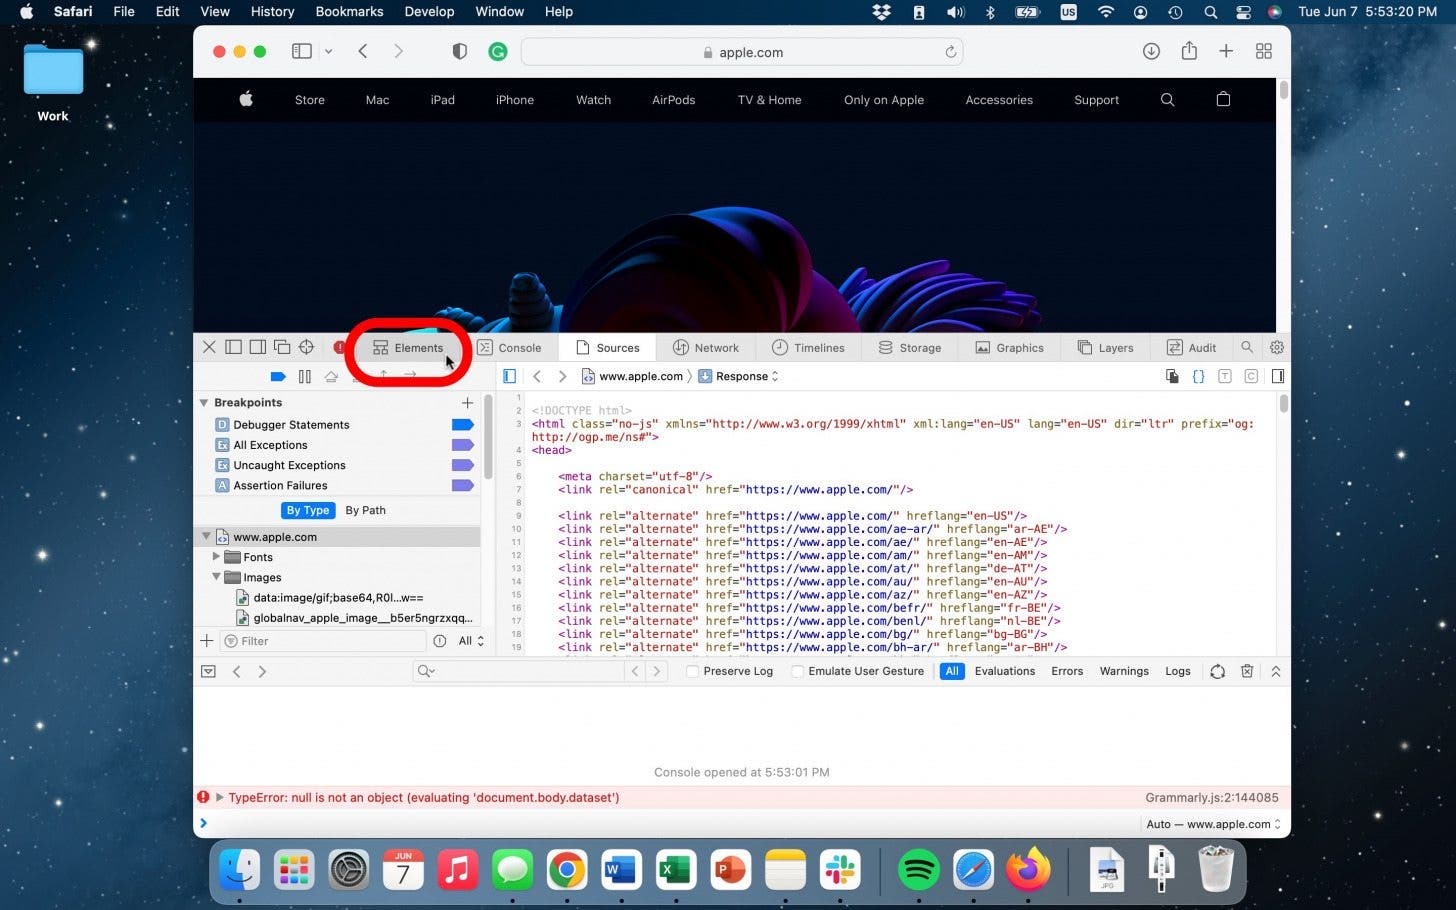Open the Response dropdown in path bar
The image size is (1456, 910).
pos(738,376)
